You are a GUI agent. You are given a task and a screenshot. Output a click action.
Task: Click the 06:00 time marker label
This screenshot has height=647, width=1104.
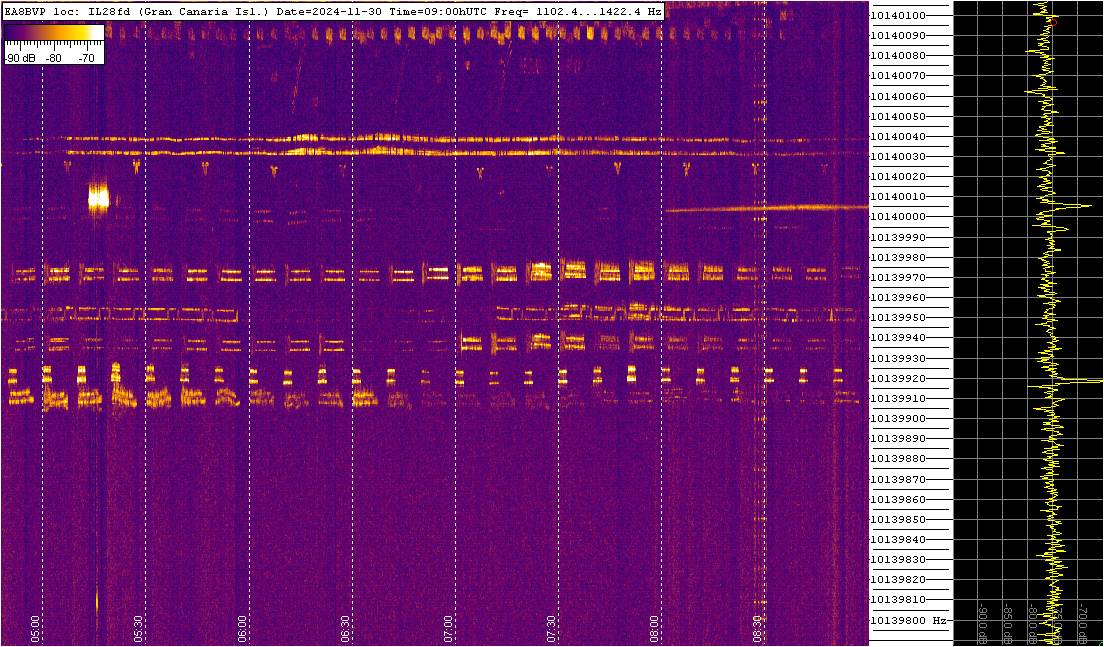click(x=242, y=629)
